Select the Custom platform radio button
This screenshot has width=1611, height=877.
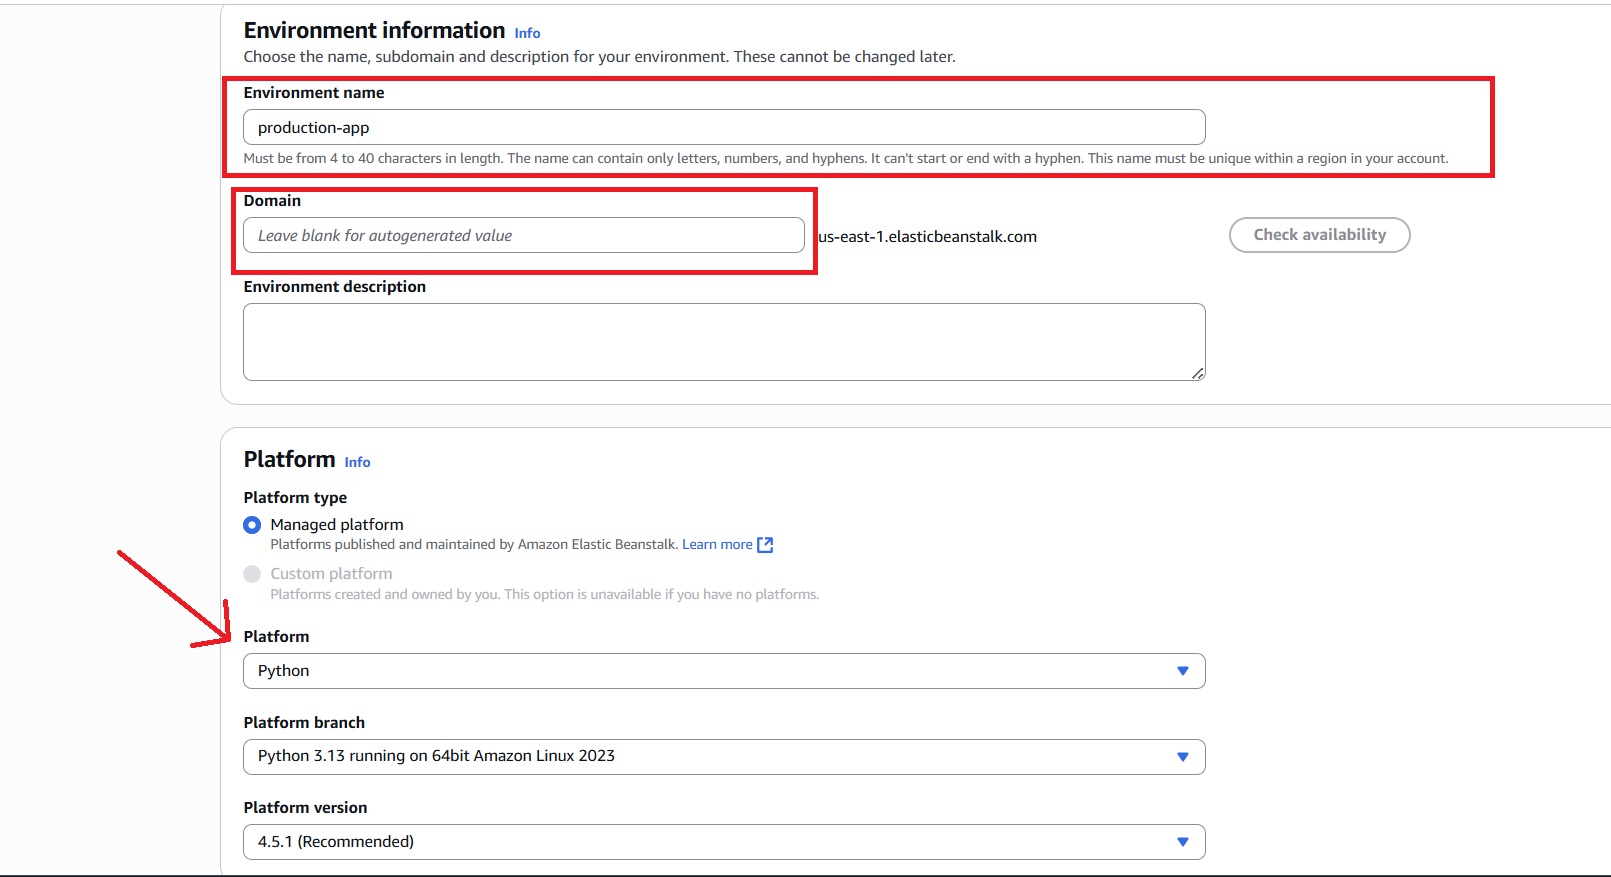[x=252, y=574]
